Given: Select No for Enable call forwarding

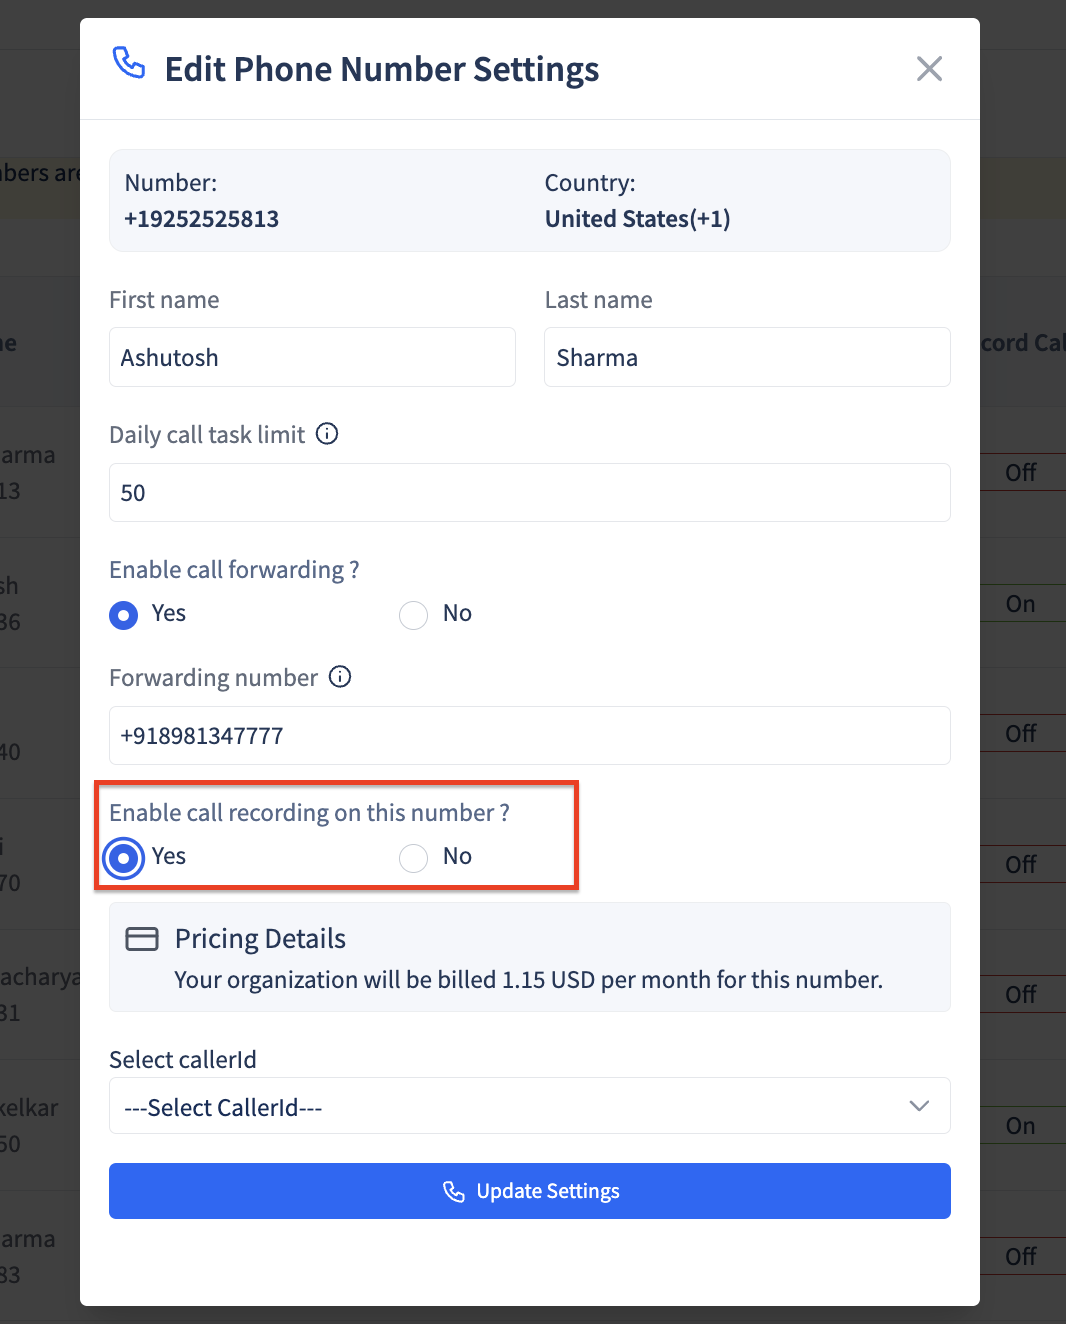Looking at the screenshot, I should [x=413, y=615].
